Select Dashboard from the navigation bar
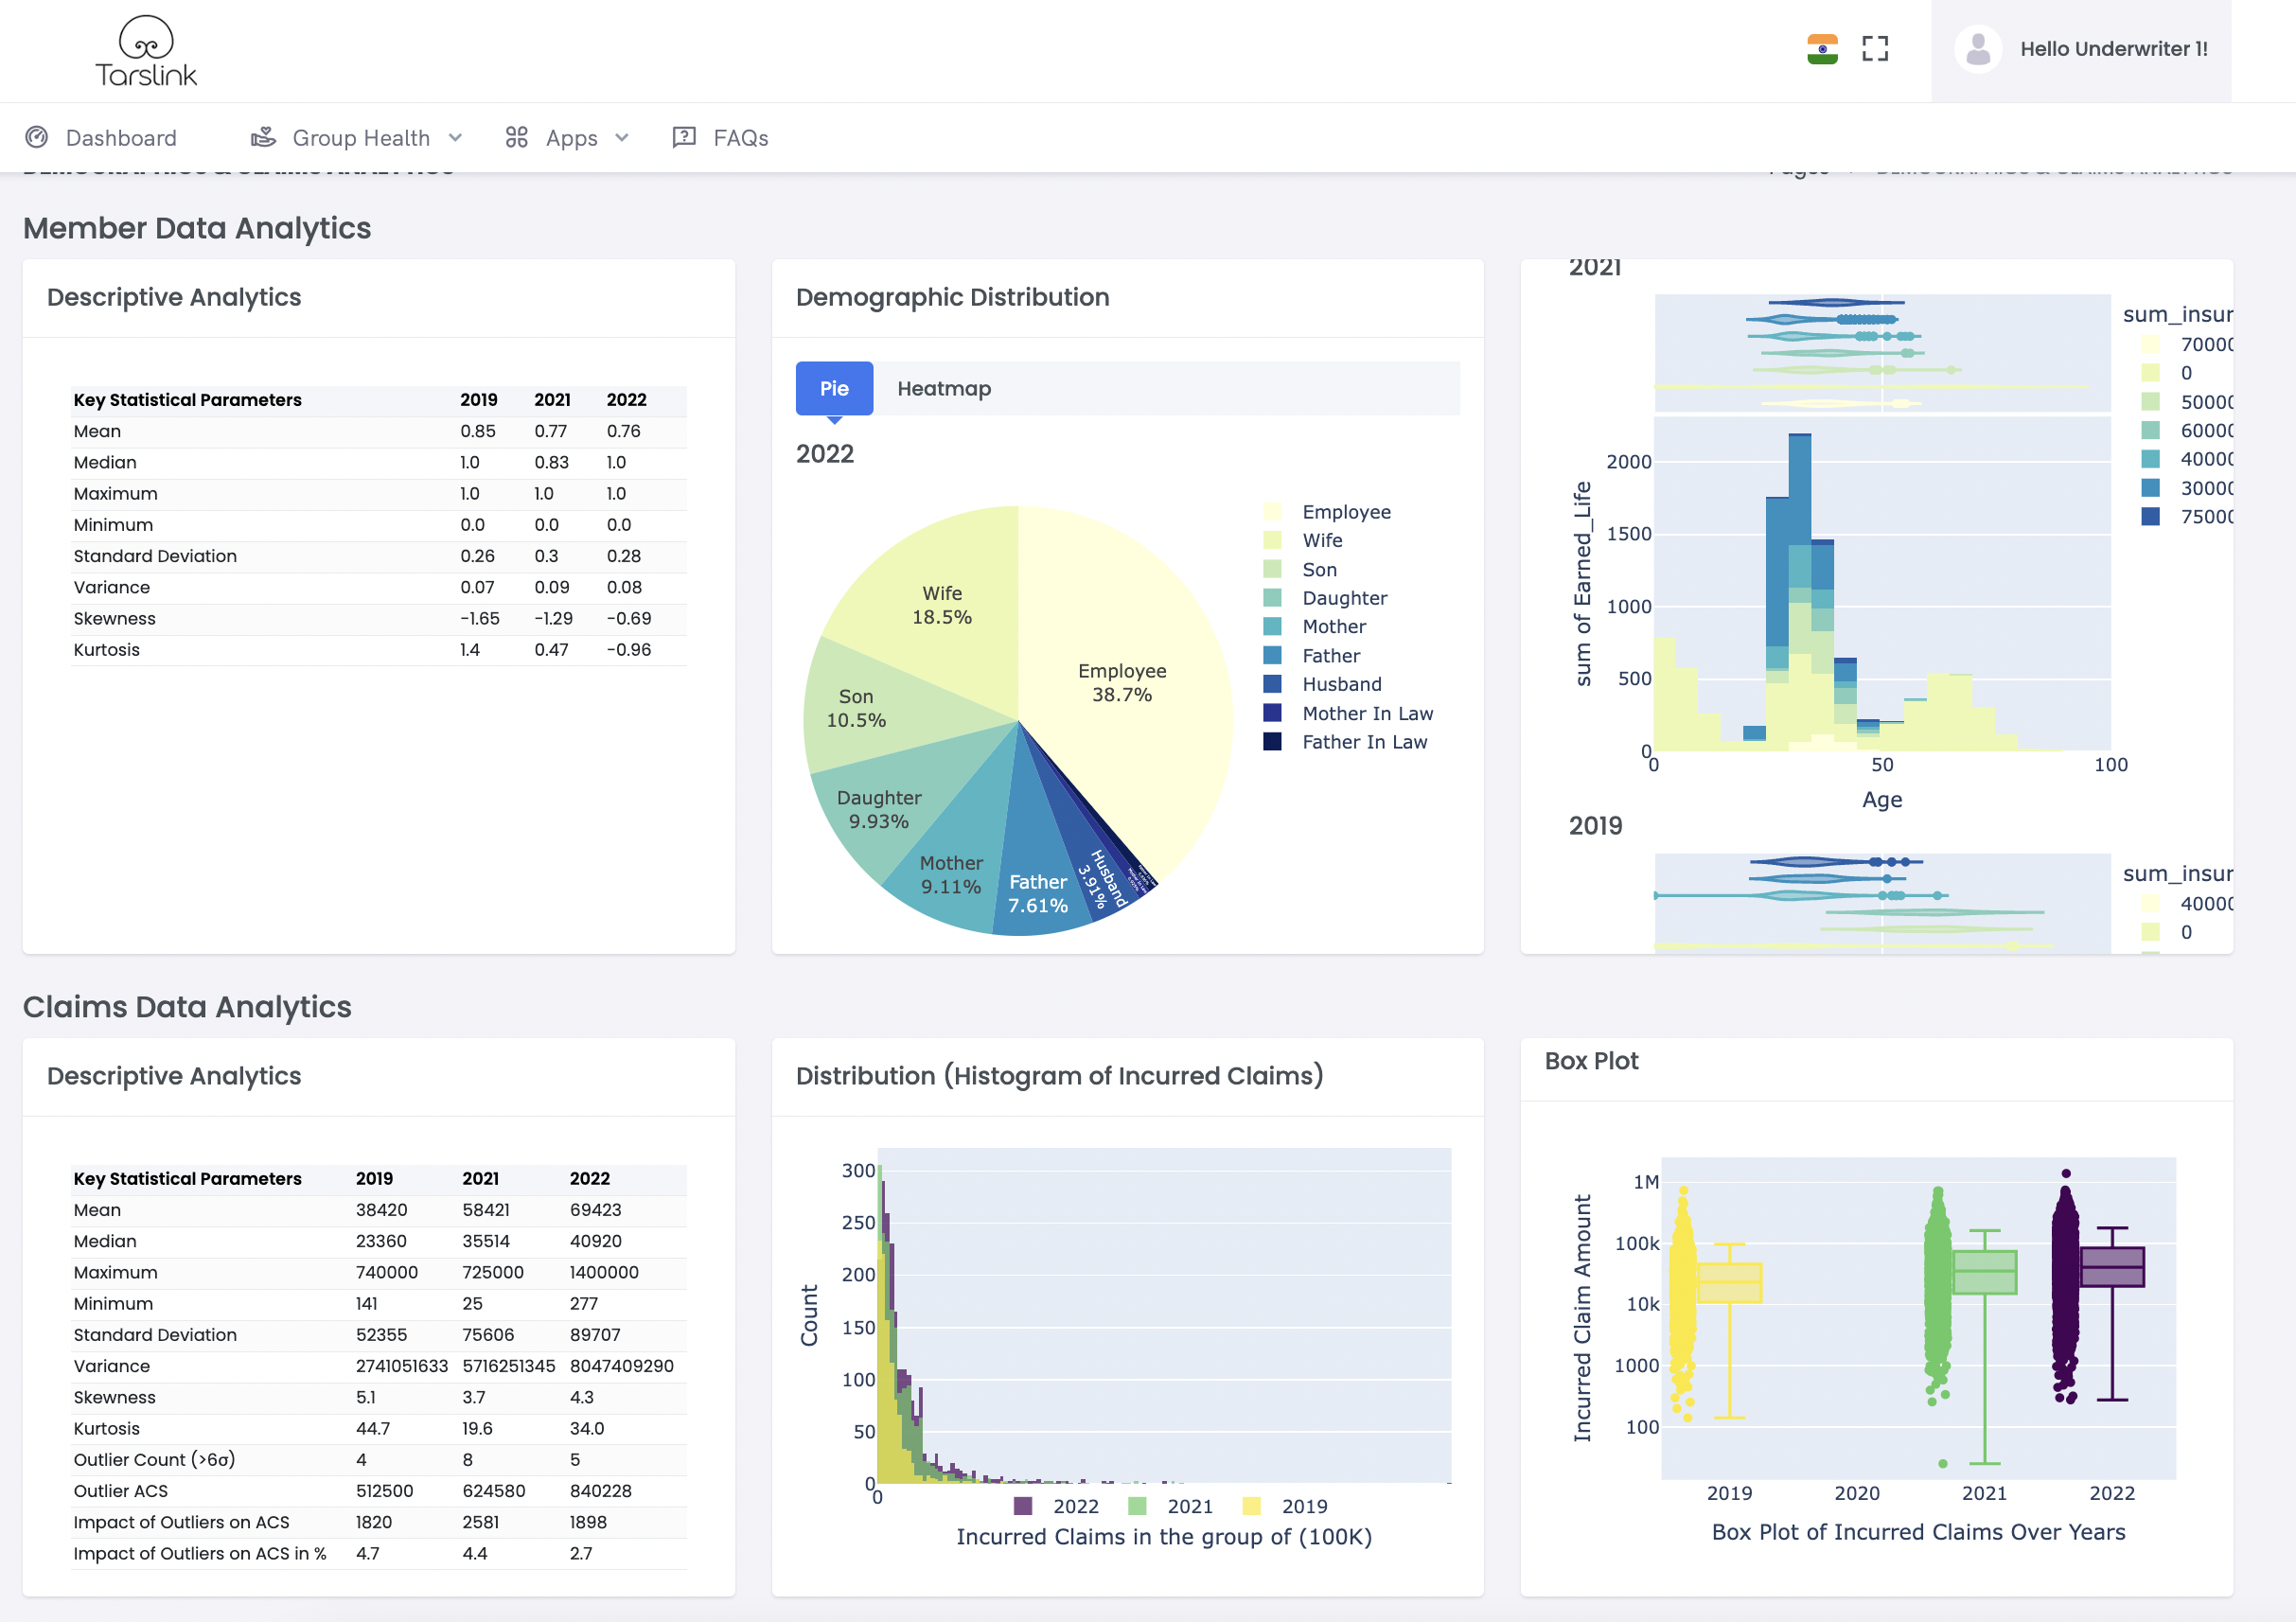The width and height of the screenshot is (2296, 1622). coord(121,137)
